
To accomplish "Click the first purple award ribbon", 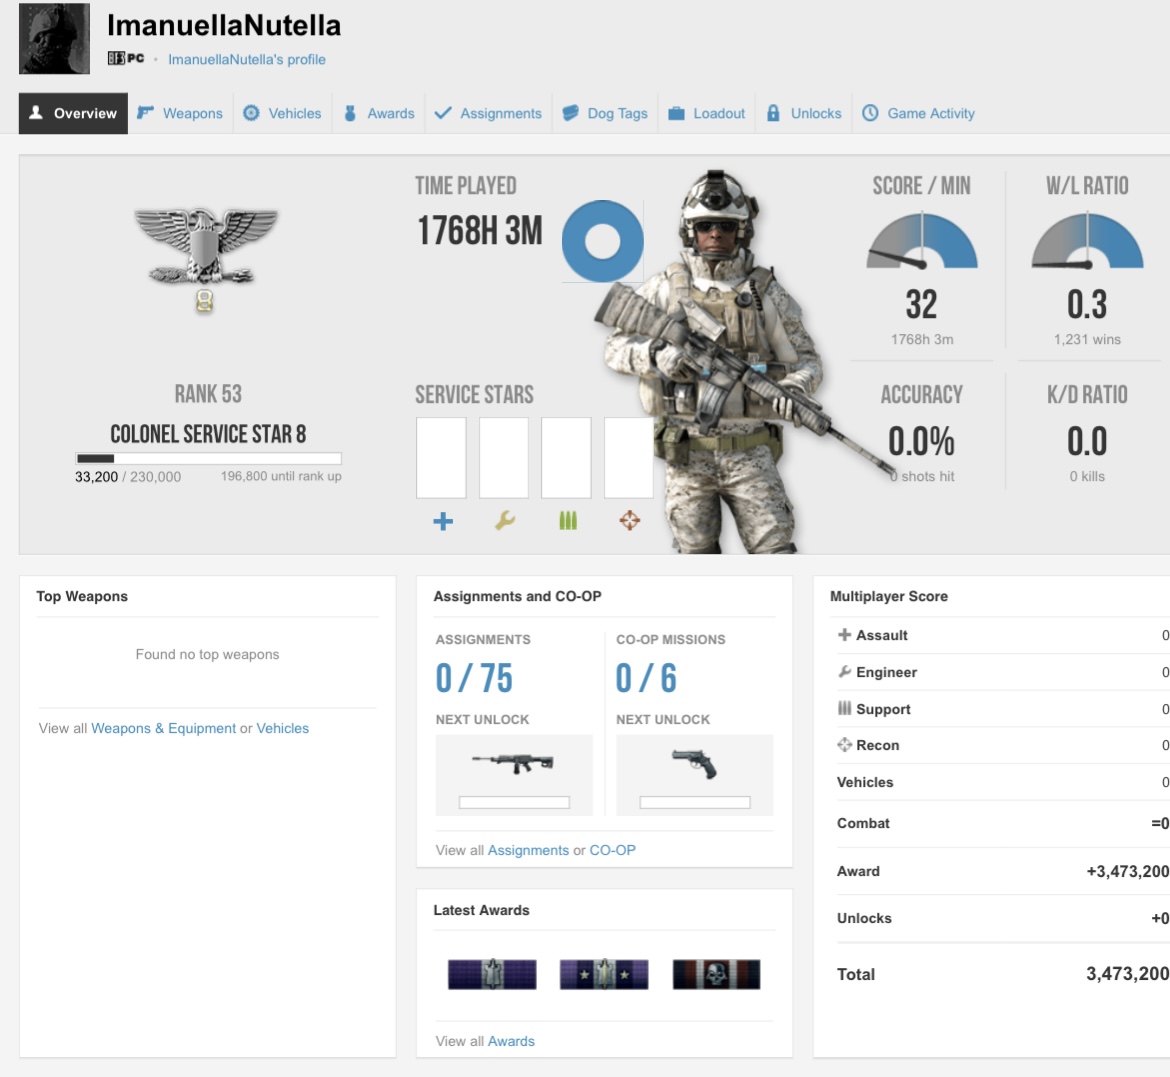I will [x=492, y=974].
